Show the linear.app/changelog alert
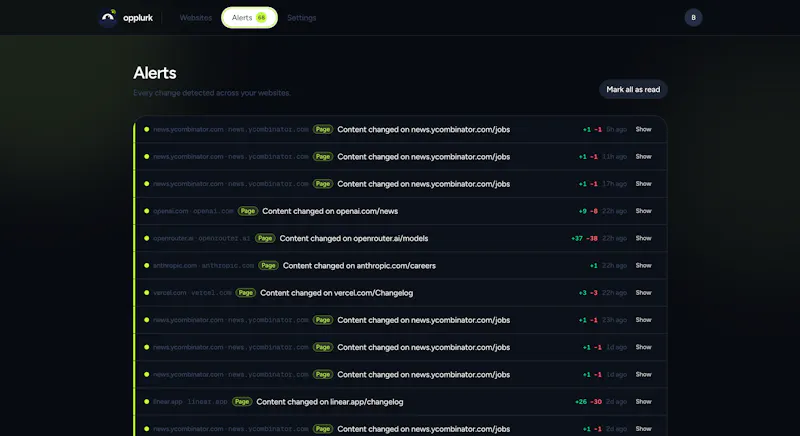 (643, 402)
